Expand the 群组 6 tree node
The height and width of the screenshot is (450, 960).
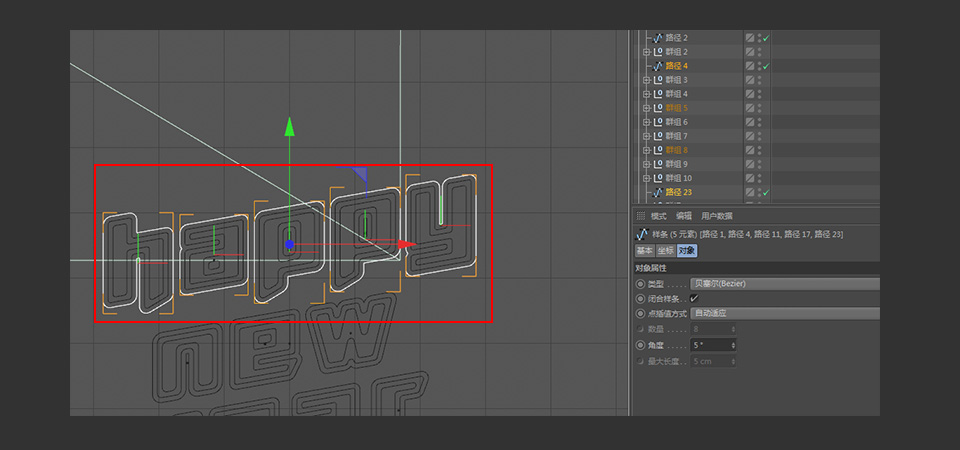646,122
